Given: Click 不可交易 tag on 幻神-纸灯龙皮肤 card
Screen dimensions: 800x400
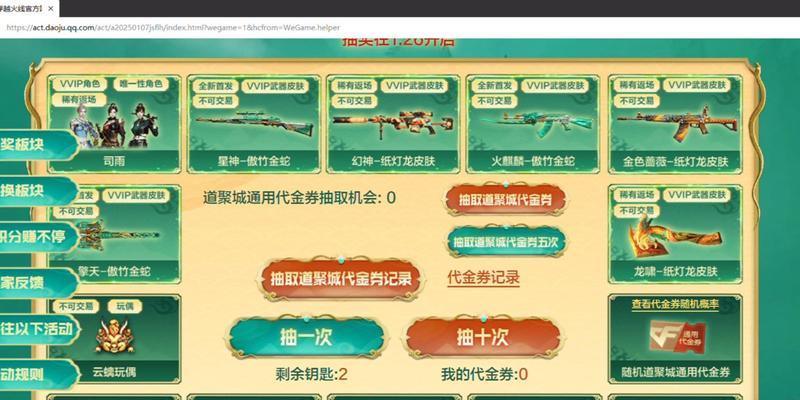Looking at the screenshot, I should 354,101.
